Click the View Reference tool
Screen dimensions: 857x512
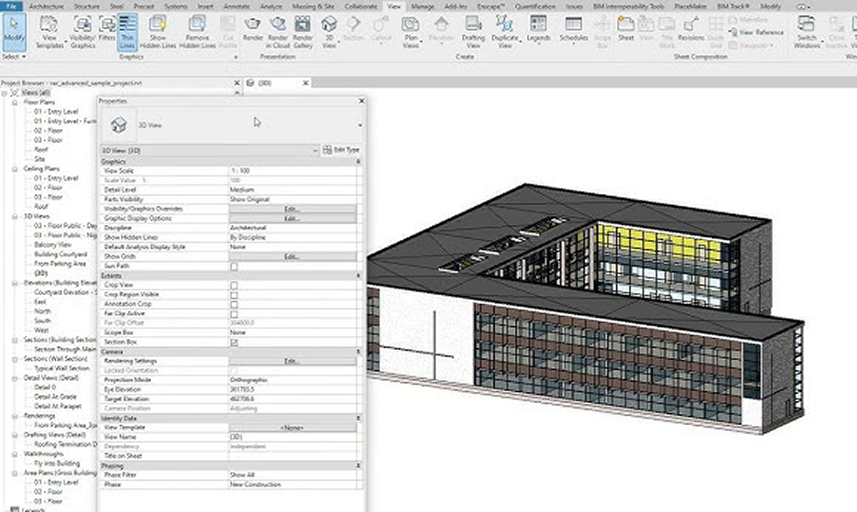coord(757,33)
